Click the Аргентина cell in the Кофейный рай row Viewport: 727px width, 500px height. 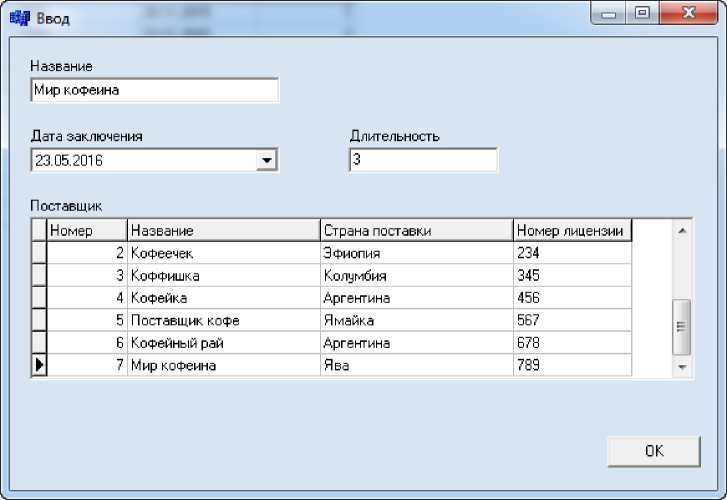point(416,343)
